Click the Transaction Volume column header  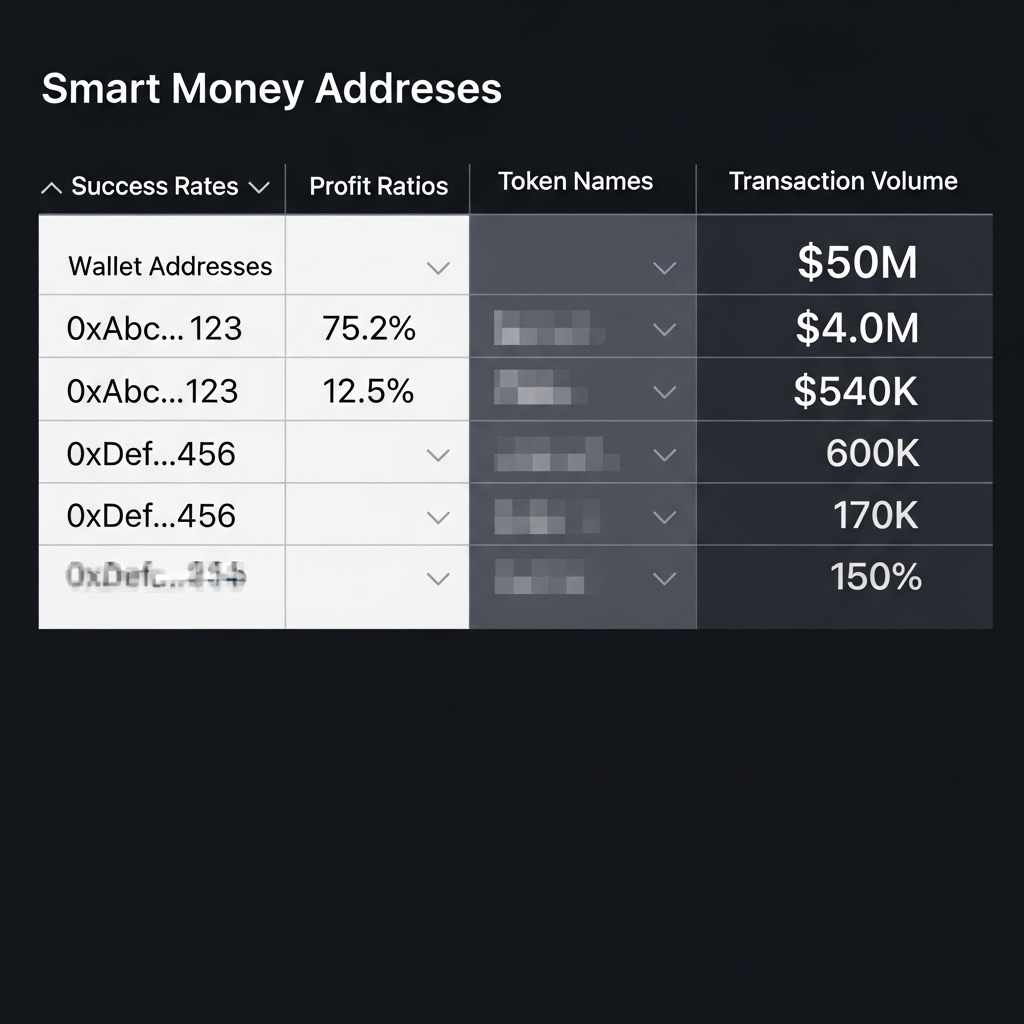pos(843,181)
